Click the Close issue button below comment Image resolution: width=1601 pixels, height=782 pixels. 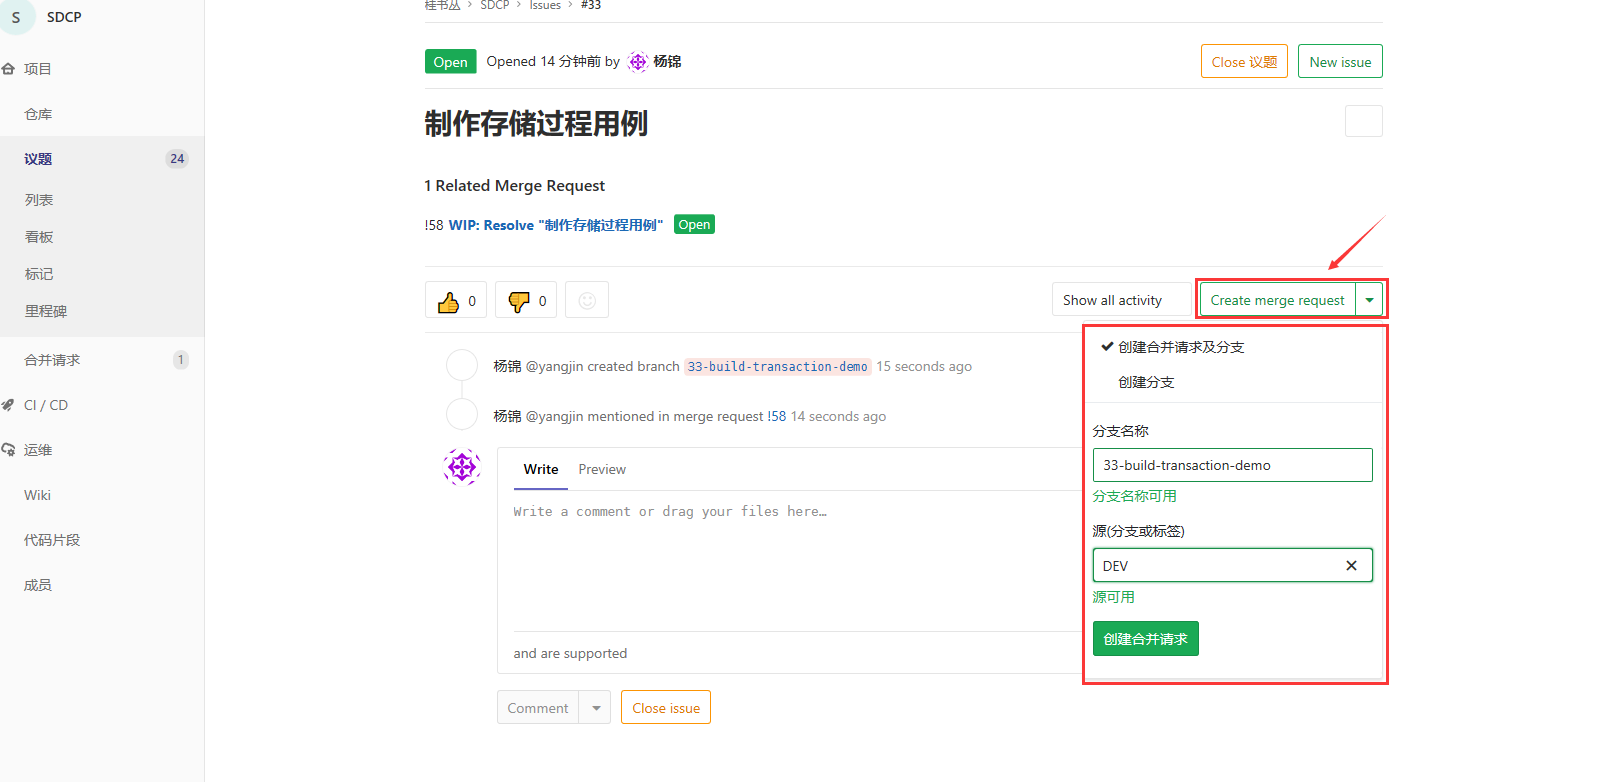[666, 708]
